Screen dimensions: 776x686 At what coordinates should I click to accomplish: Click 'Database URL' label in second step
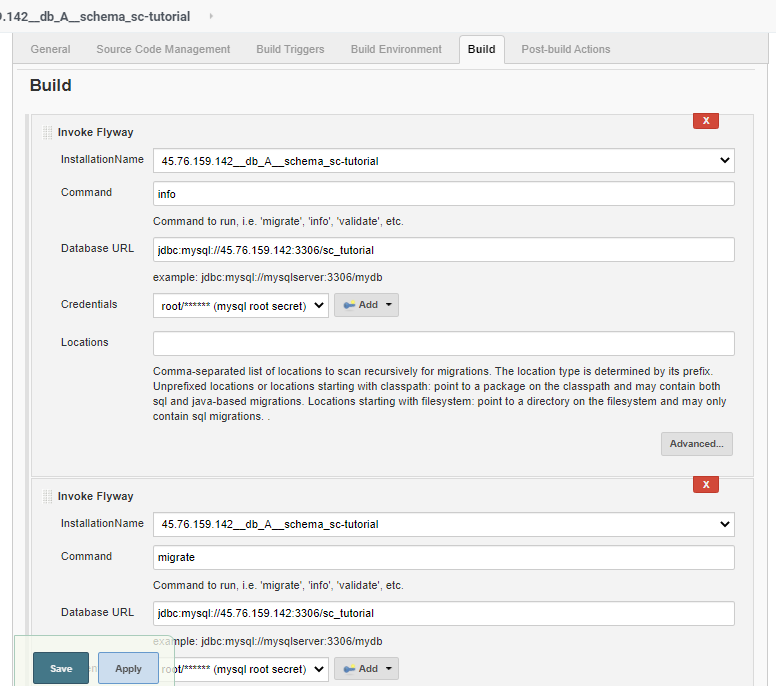tap(97, 612)
